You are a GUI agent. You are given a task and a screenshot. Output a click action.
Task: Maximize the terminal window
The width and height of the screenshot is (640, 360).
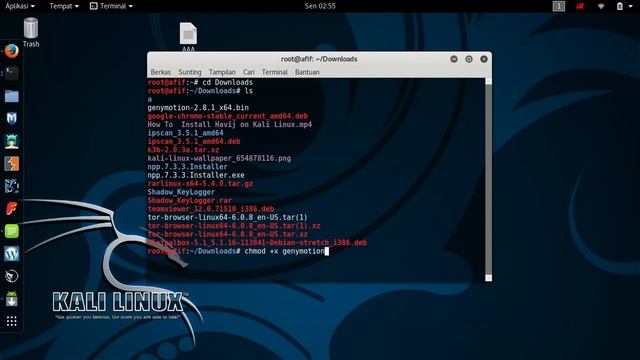coord(469,59)
